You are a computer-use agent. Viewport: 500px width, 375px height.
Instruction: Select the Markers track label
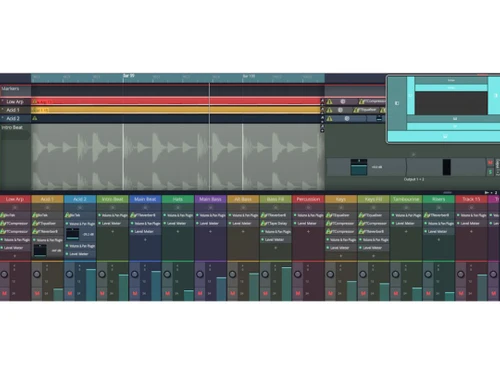[10, 89]
